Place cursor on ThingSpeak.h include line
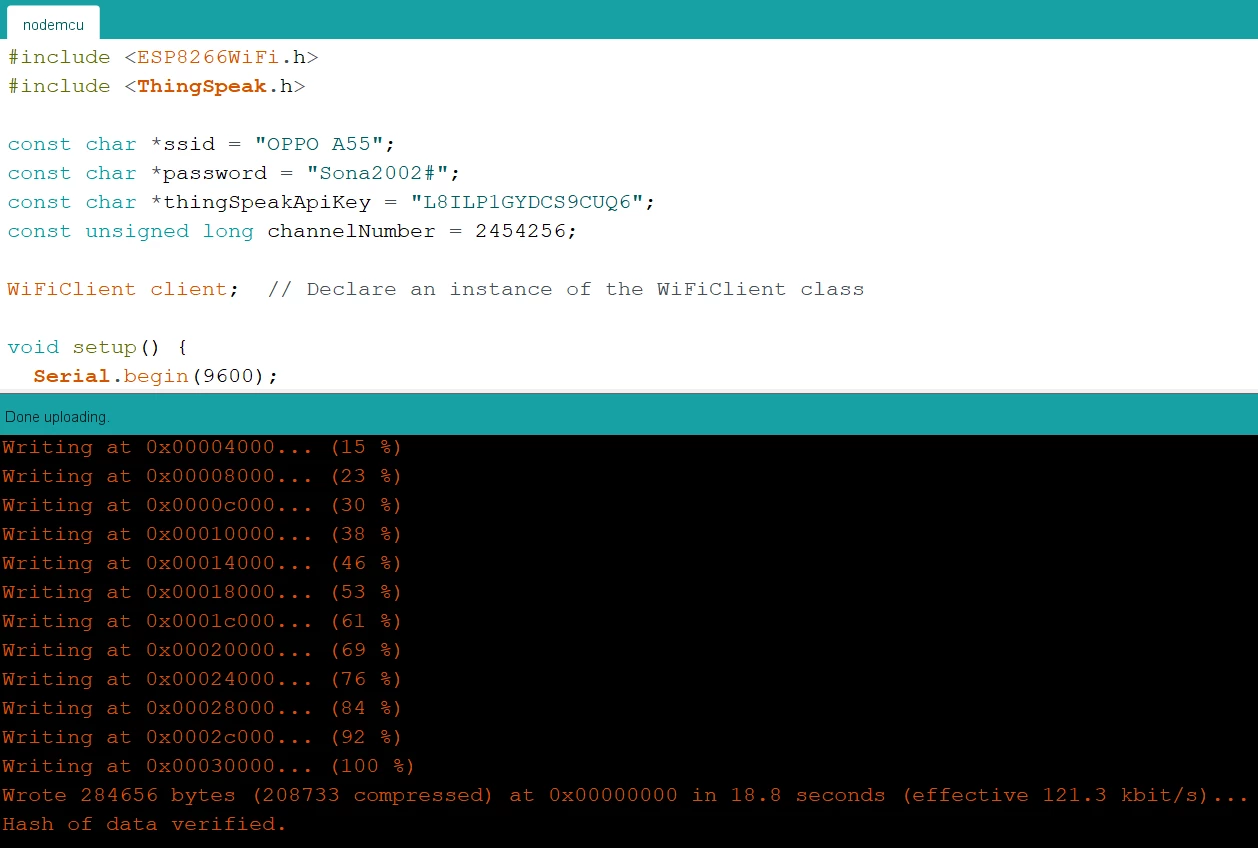This screenshot has width=1258, height=848. 156,86
